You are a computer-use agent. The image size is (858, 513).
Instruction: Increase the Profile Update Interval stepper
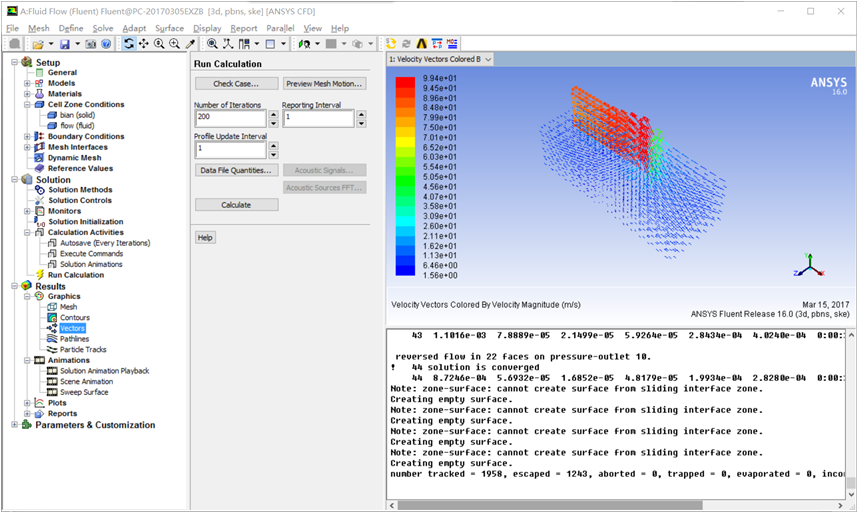click(x=274, y=145)
